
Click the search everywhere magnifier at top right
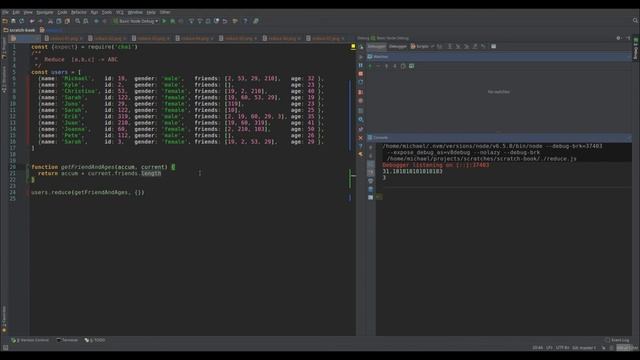coord(635,20)
